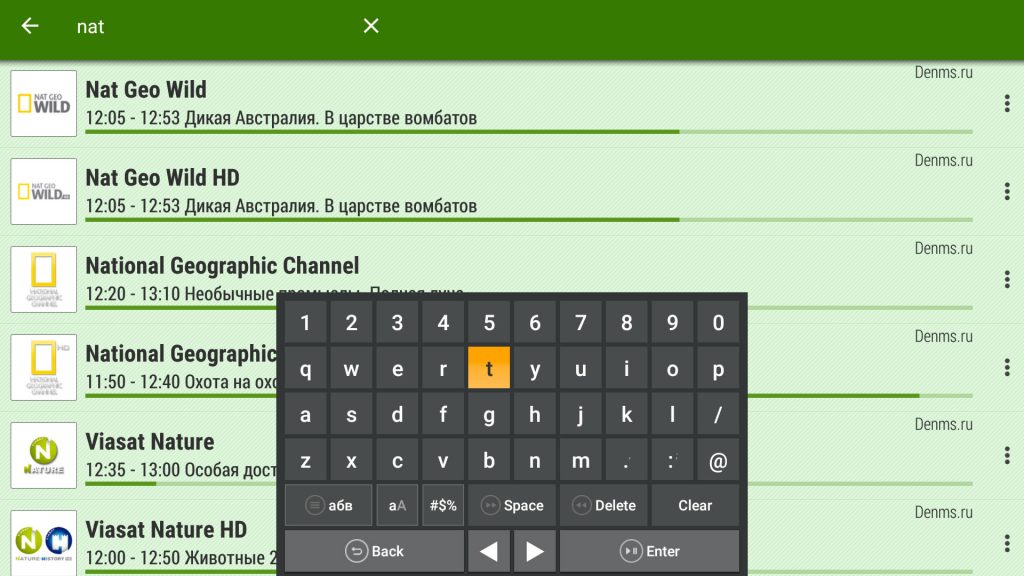Erase all input with Clear key
This screenshot has height=576, width=1024.
coord(696,505)
